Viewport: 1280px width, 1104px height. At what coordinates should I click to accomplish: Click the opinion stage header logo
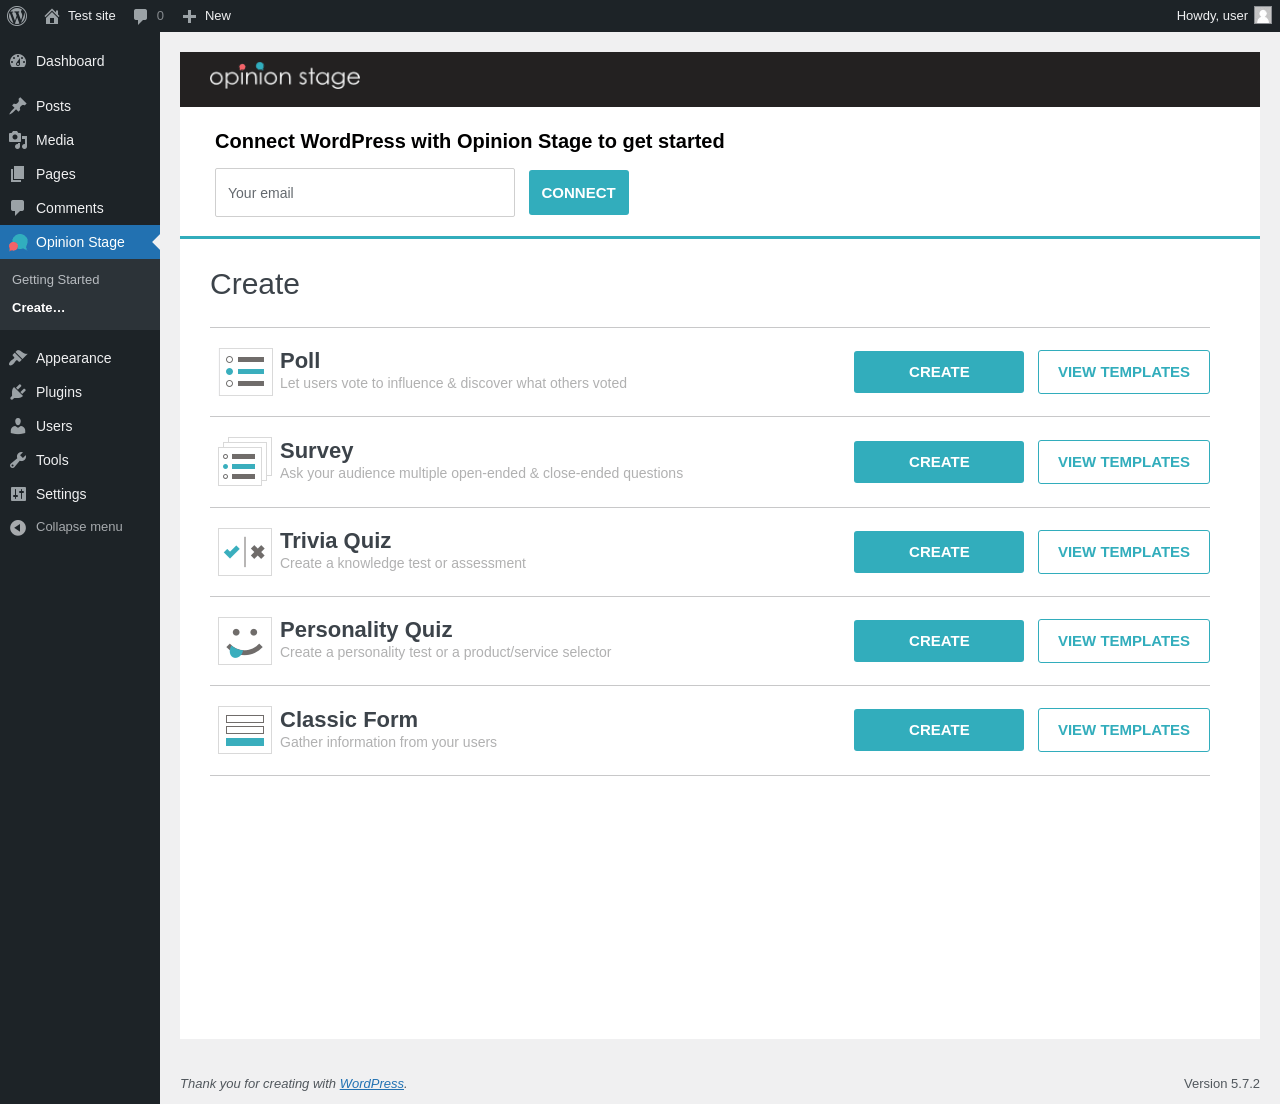point(285,76)
